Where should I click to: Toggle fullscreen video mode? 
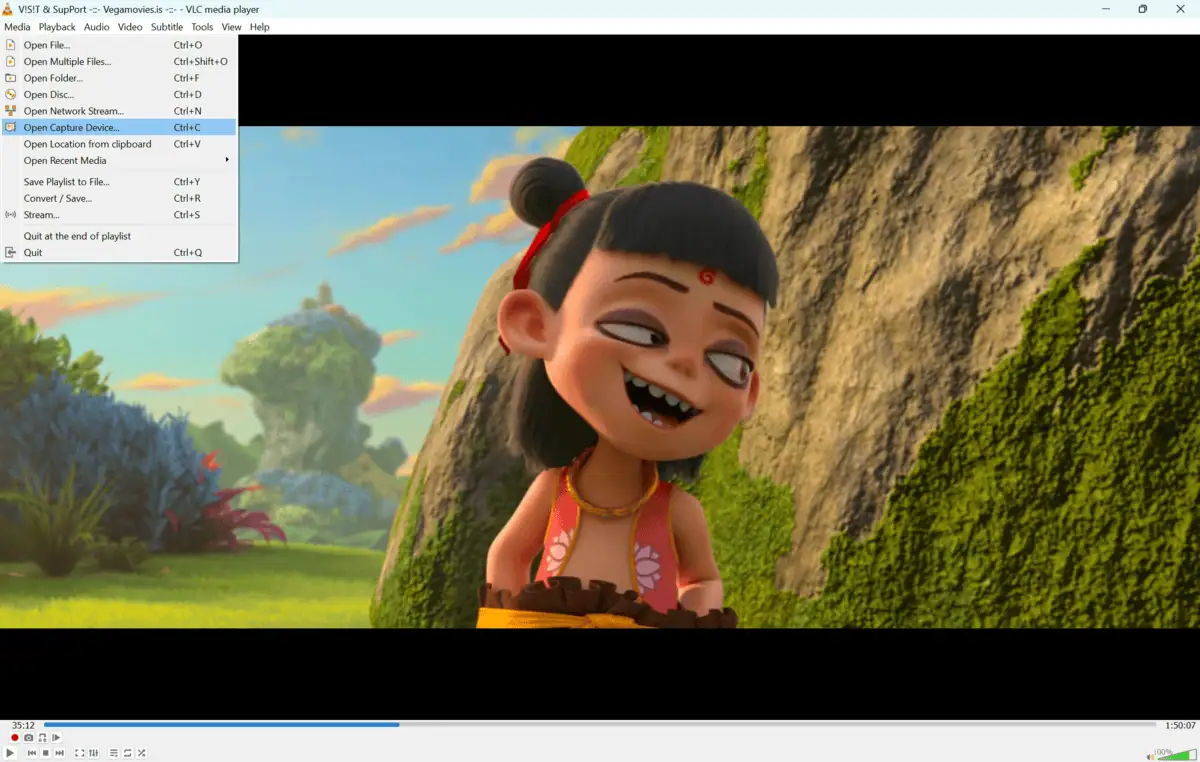point(80,753)
